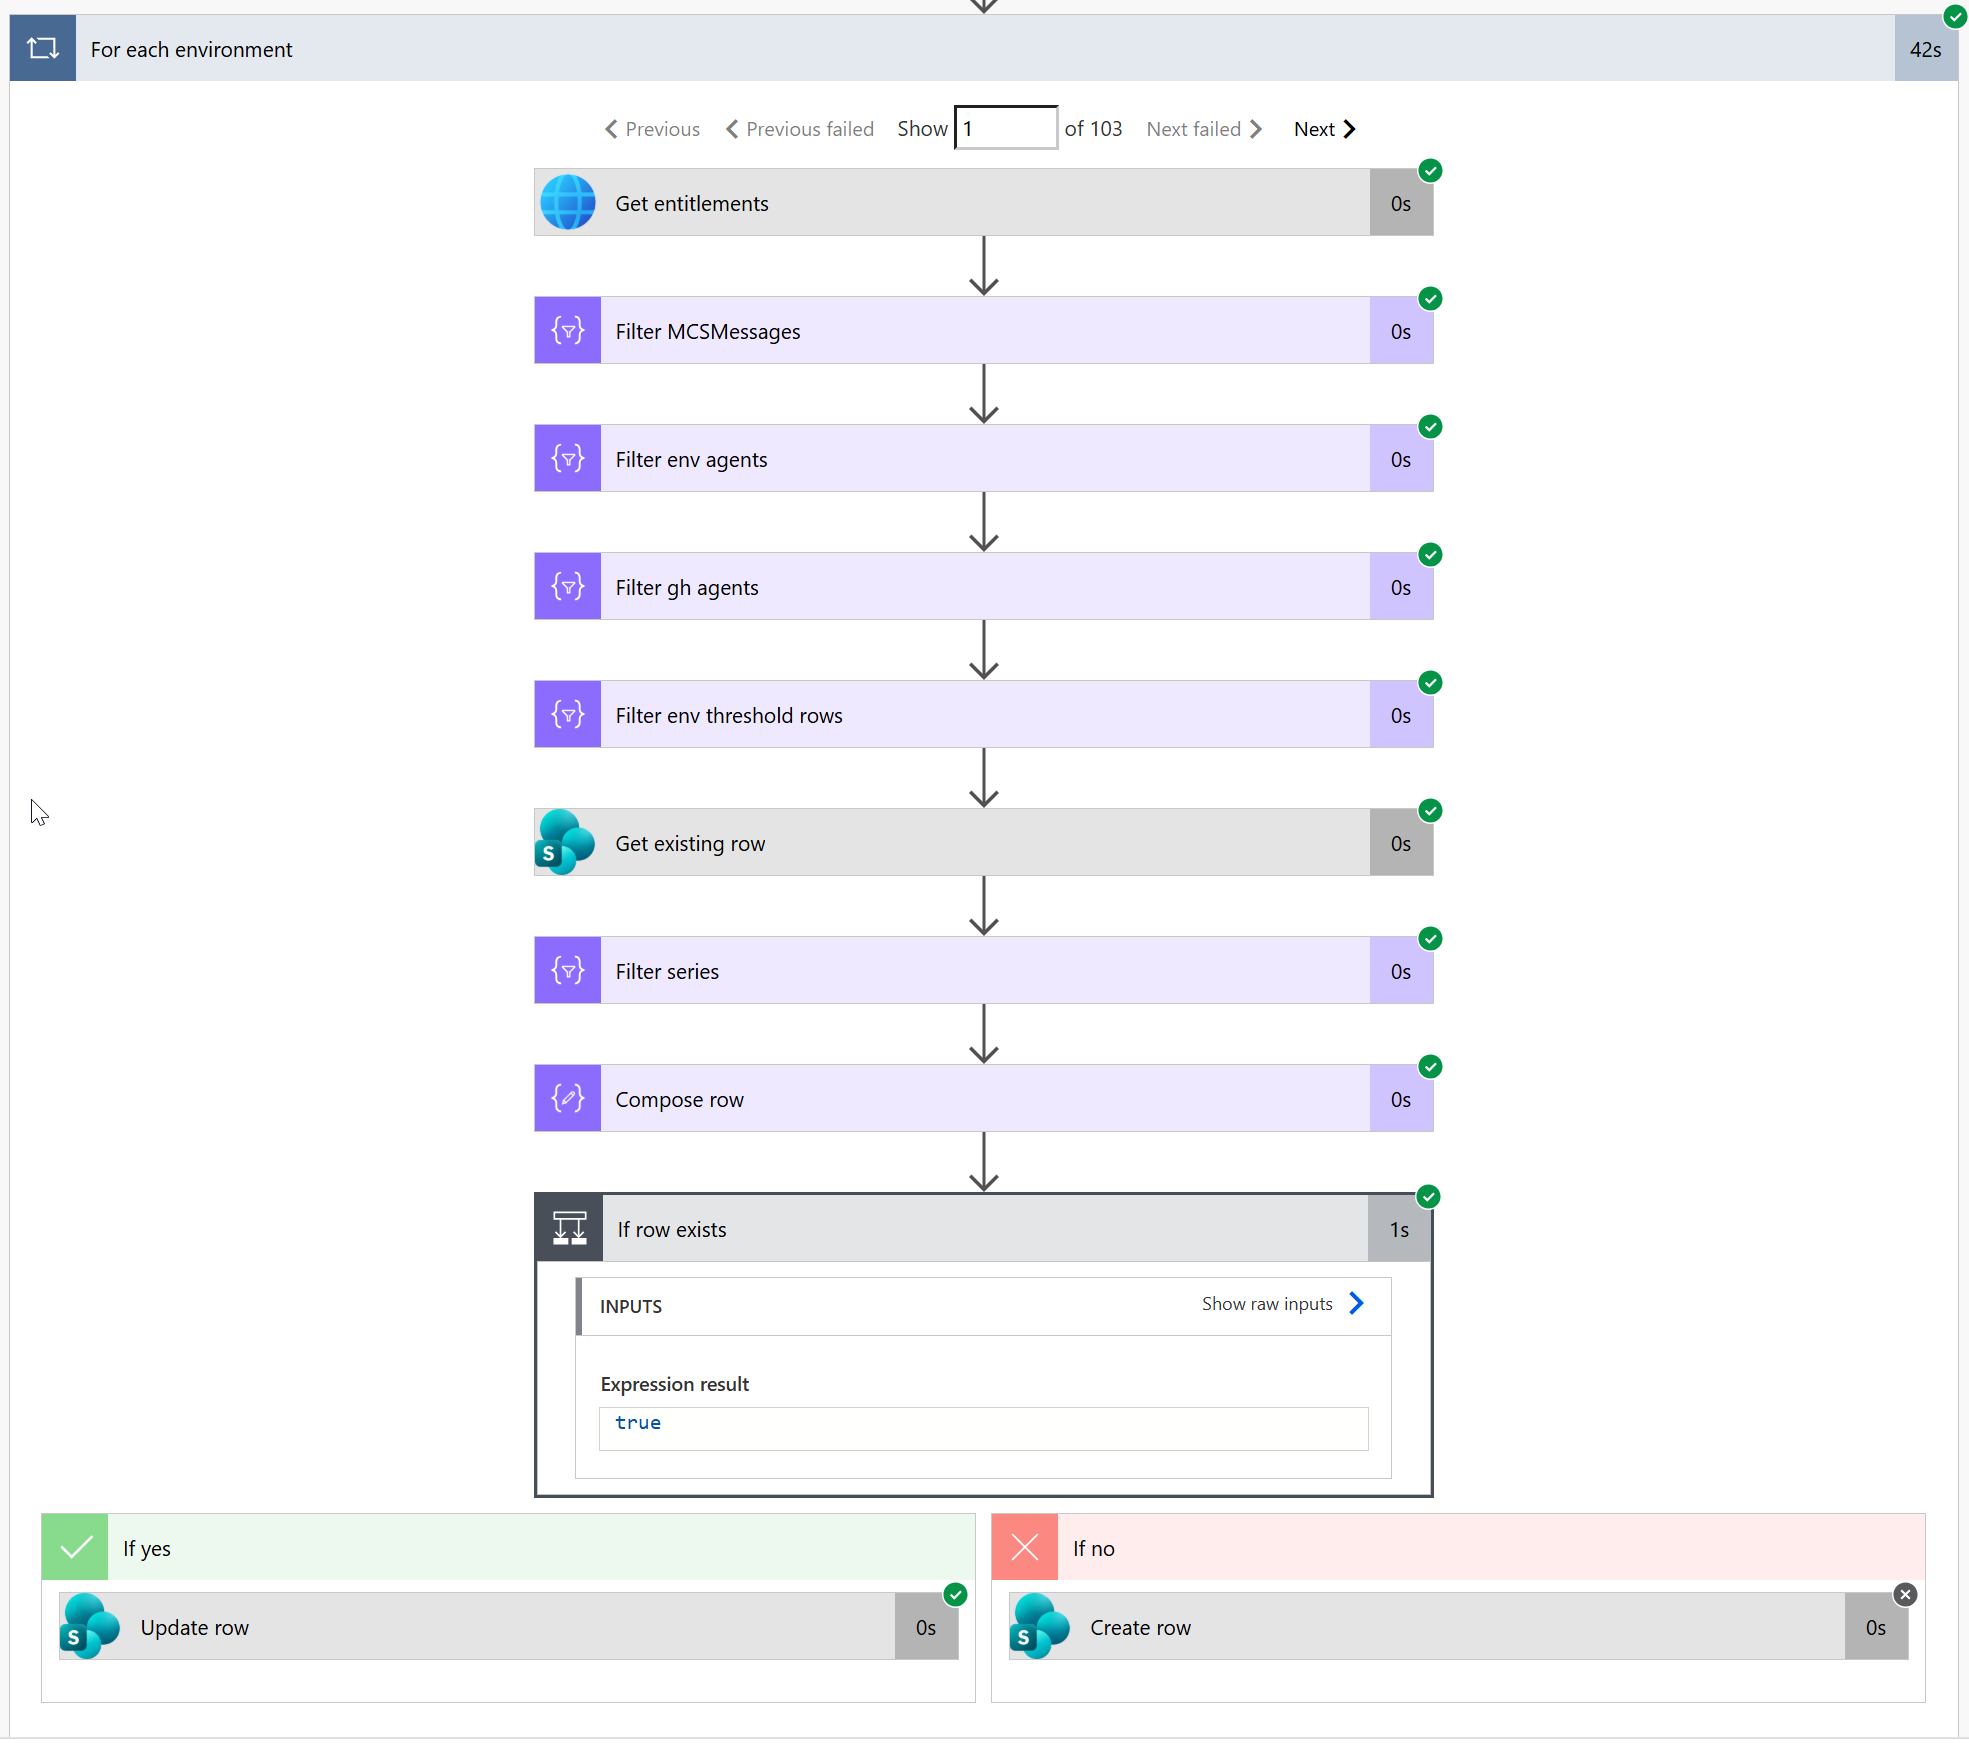The width and height of the screenshot is (1969, 1743).
Task: Collapse the If row exists condition header
Action: pos(984,1228)
